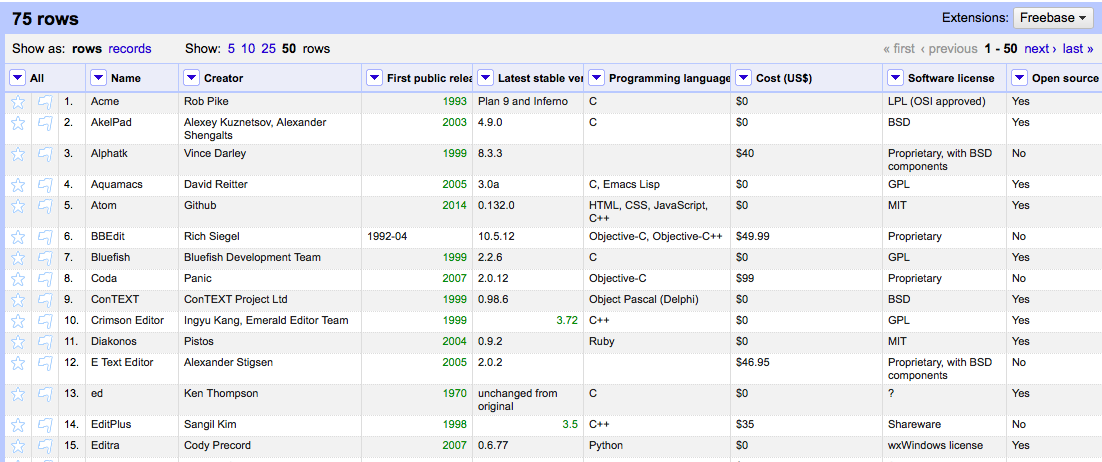Jump to the last page

point(1077,48)
